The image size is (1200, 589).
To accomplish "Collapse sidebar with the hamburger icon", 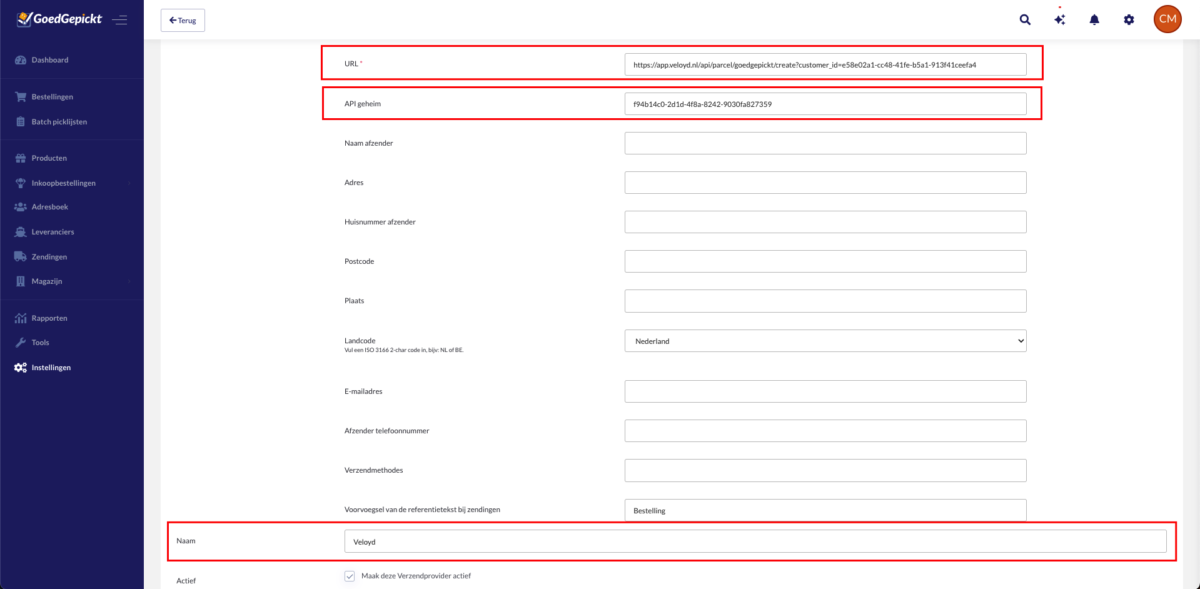I will [120, 19].
